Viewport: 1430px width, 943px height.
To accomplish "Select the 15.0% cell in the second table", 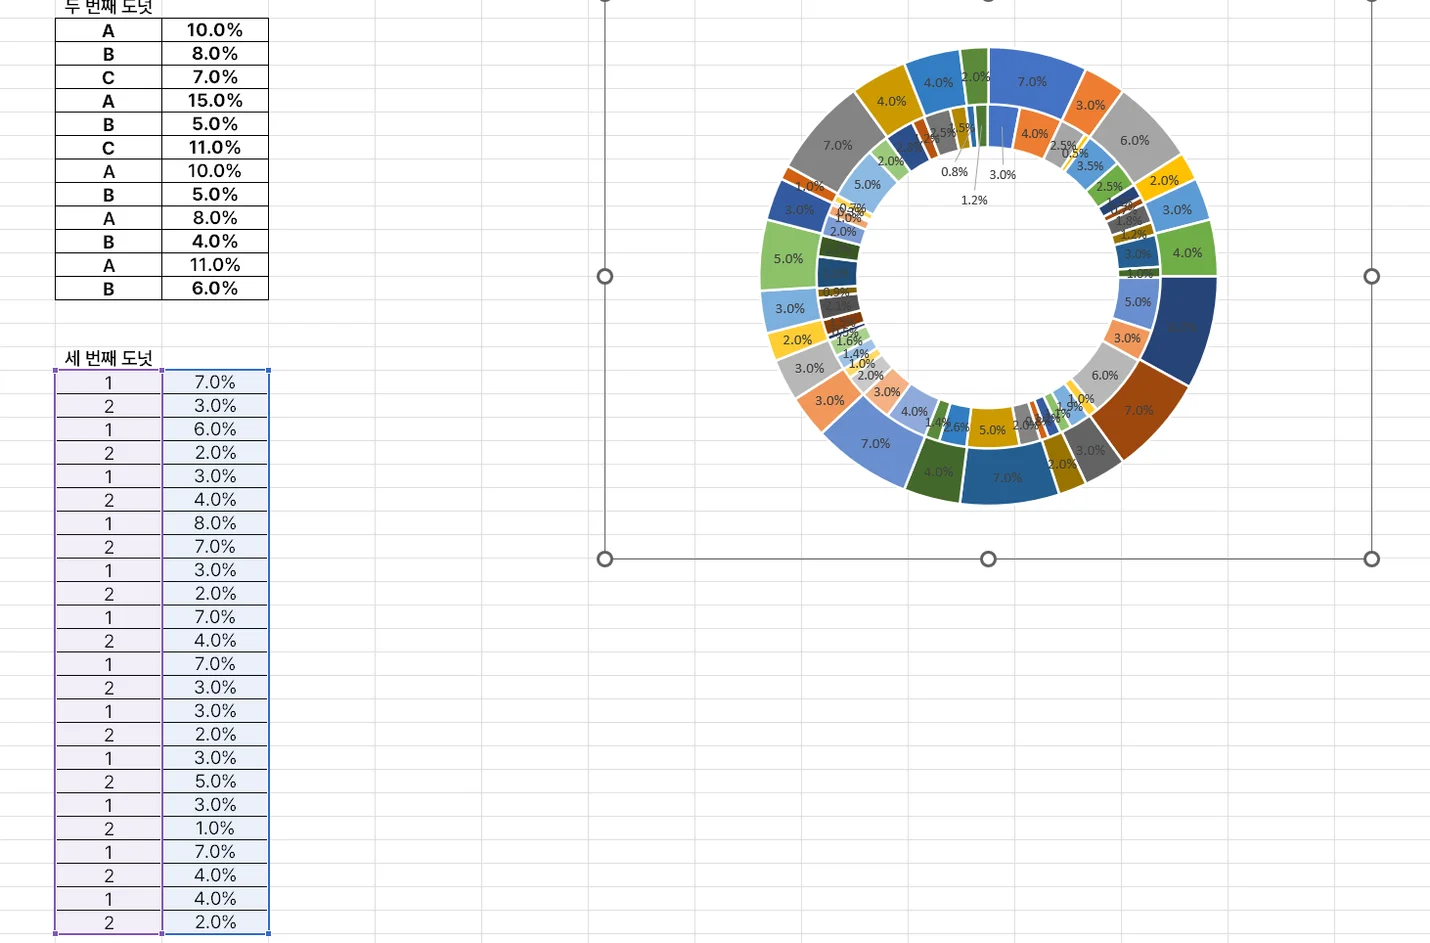I will tap(215, 100).
